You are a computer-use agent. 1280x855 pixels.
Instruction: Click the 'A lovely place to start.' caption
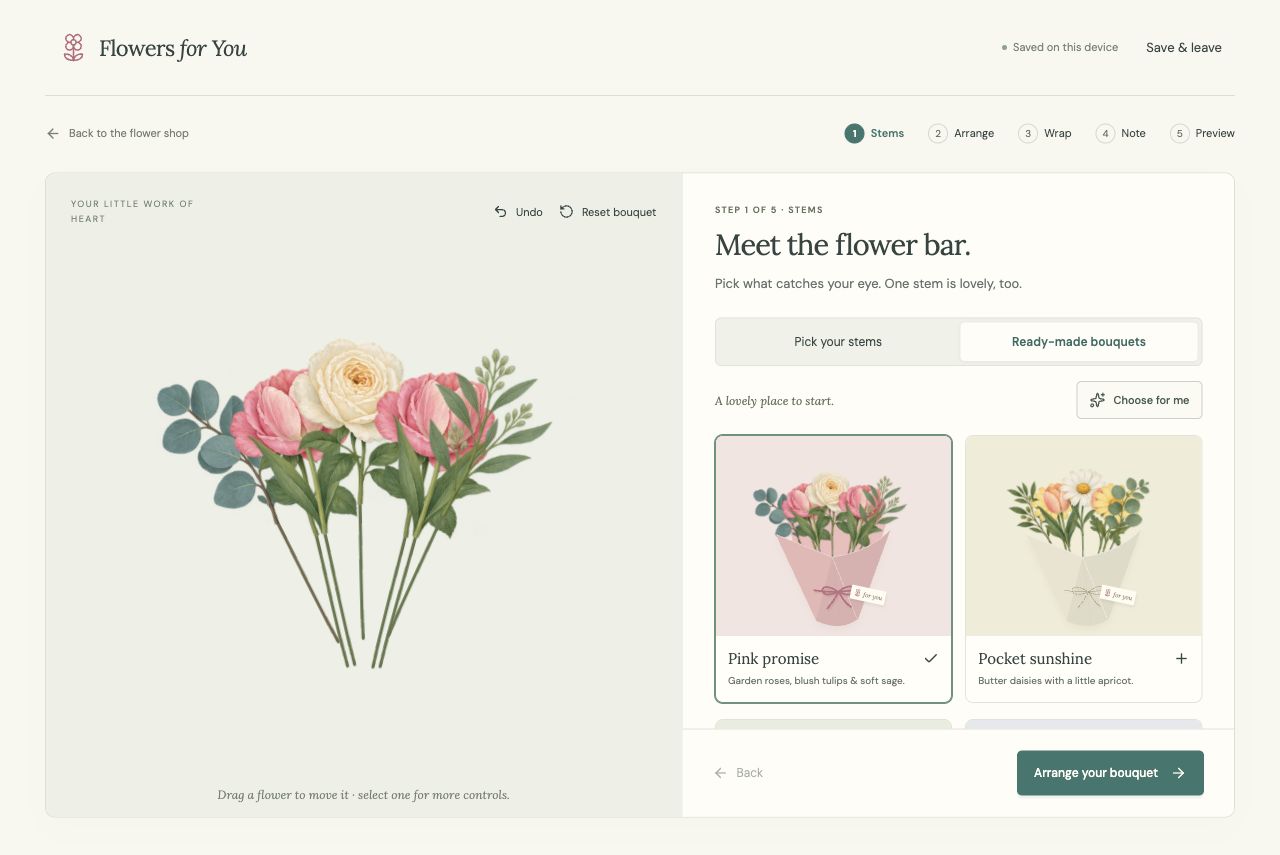[x=774, y=401]
